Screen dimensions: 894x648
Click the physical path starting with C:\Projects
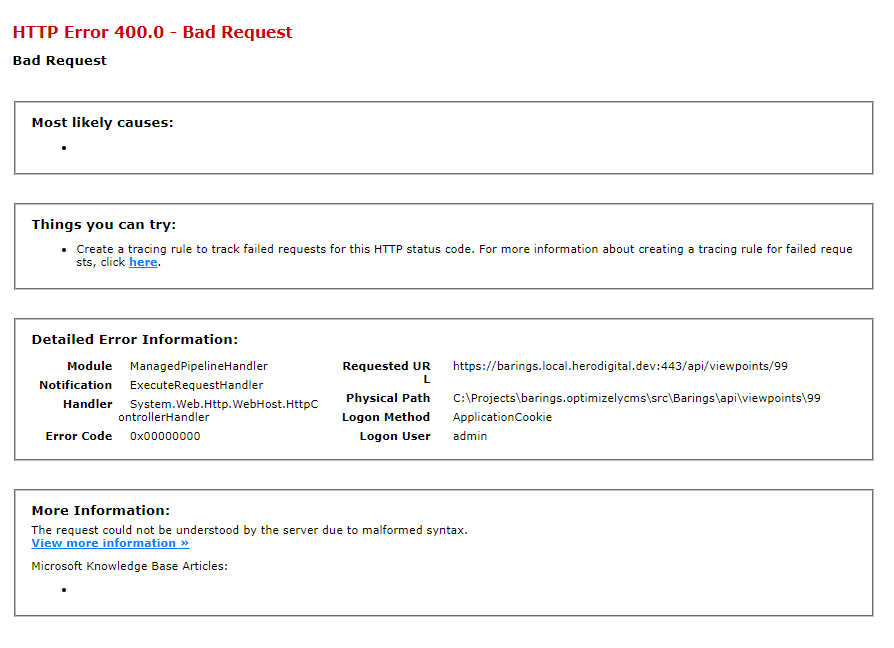(636, 398)
